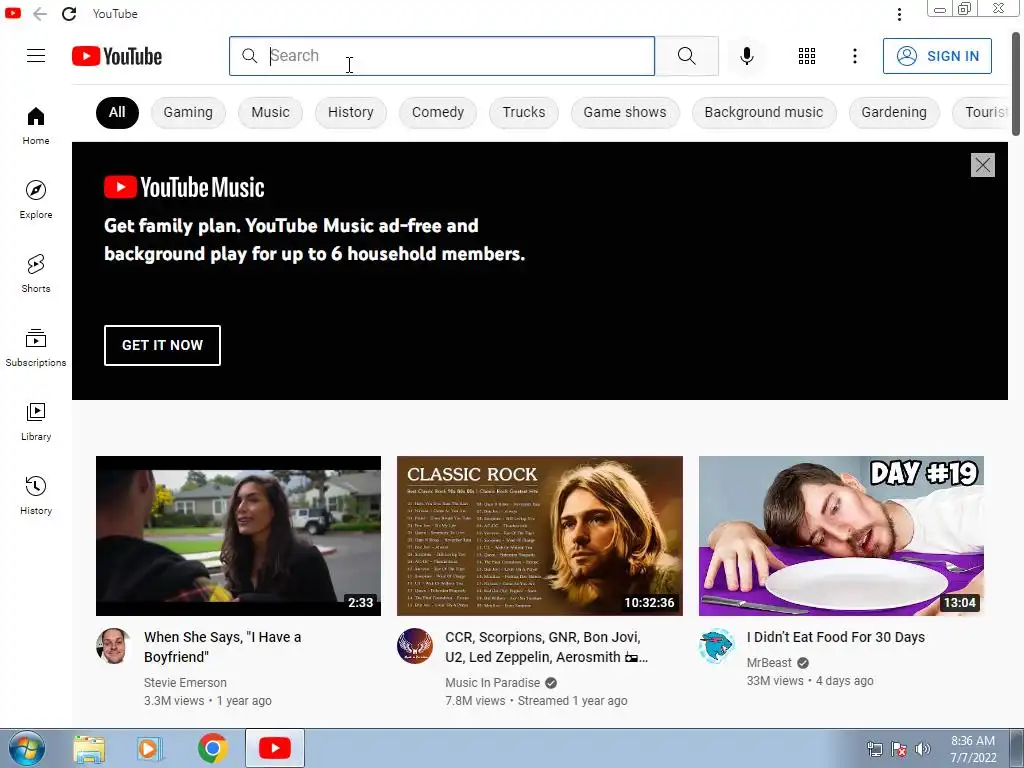Click the search magnifier button
Image resolution: width=1024 pixels, height=768 pixels.
(x=686, y=56)
